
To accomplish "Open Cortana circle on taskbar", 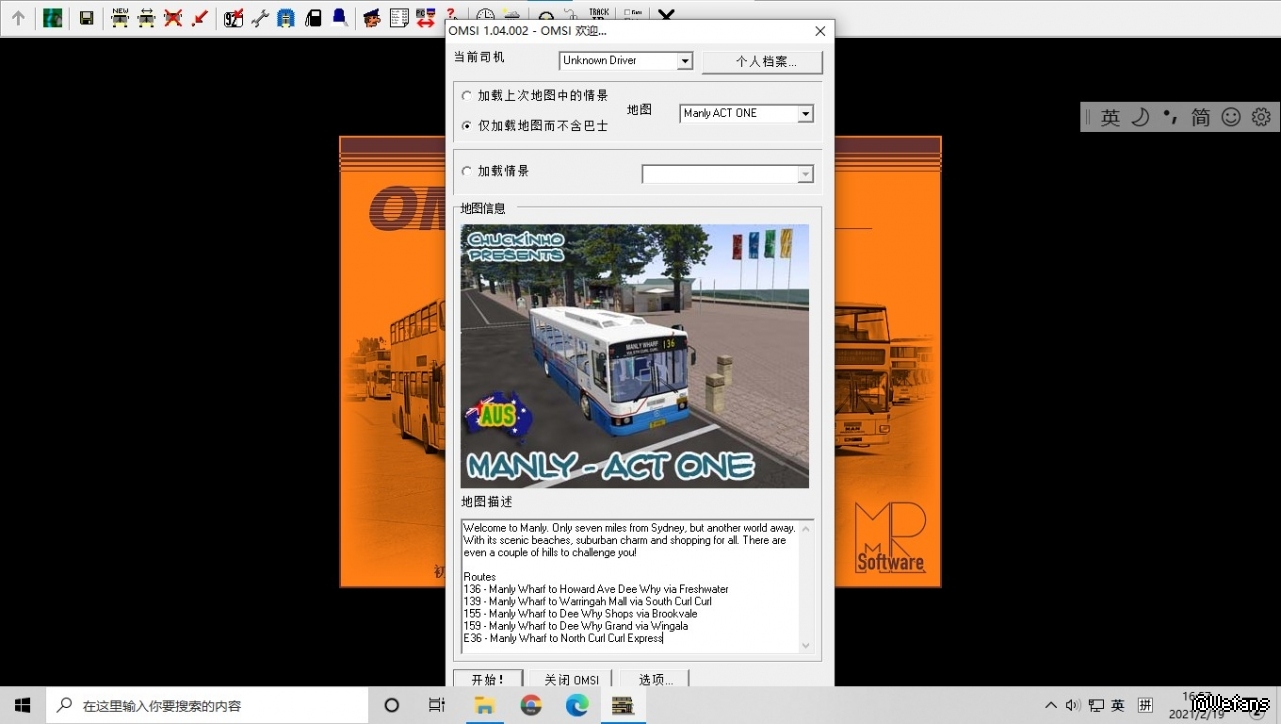I will [392, 705].
